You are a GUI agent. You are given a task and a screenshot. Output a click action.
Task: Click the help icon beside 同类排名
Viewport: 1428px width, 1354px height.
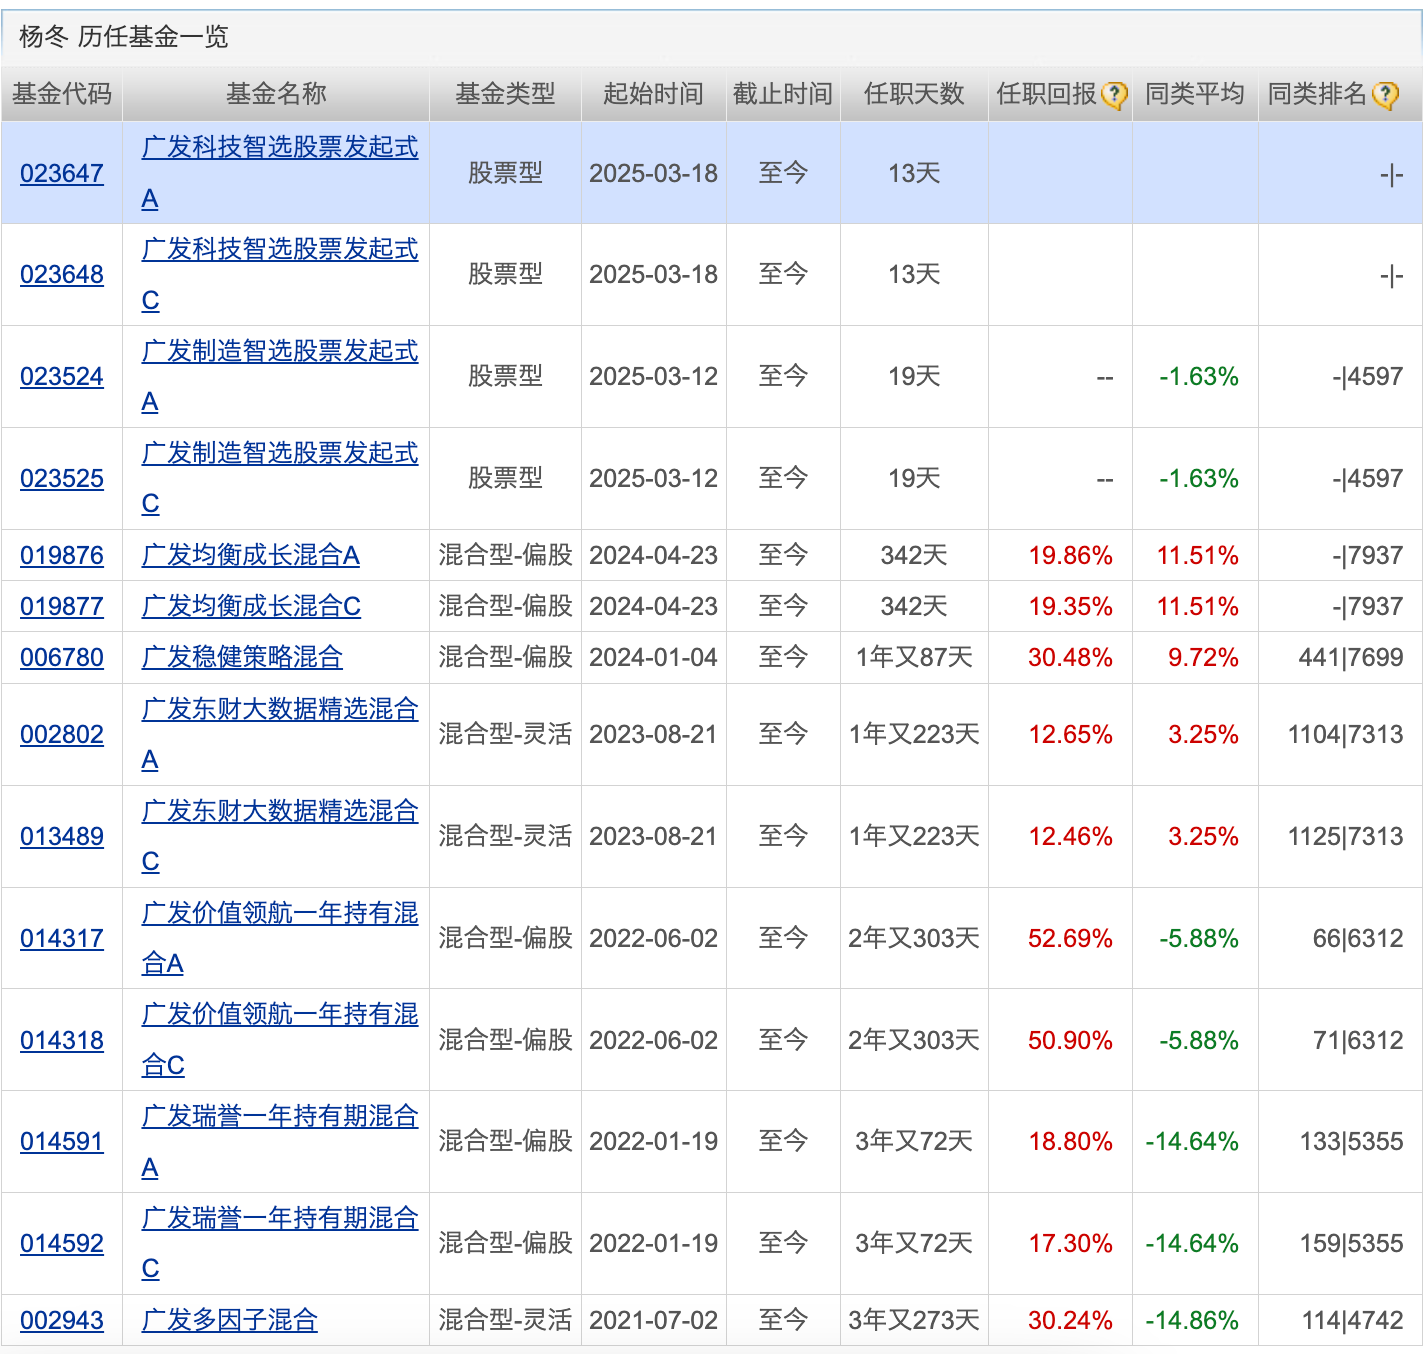(1385, 95)
